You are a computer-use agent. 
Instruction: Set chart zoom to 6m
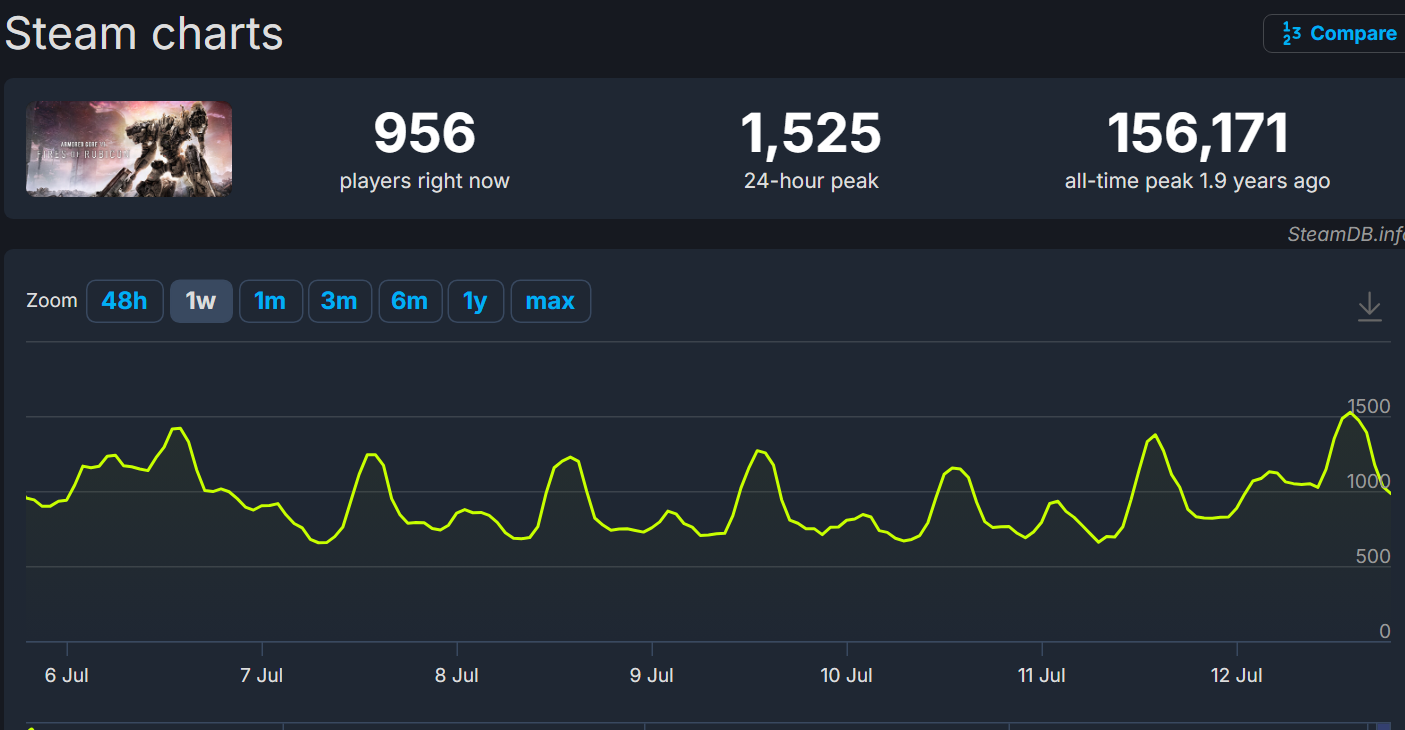(x=409, y=301)
